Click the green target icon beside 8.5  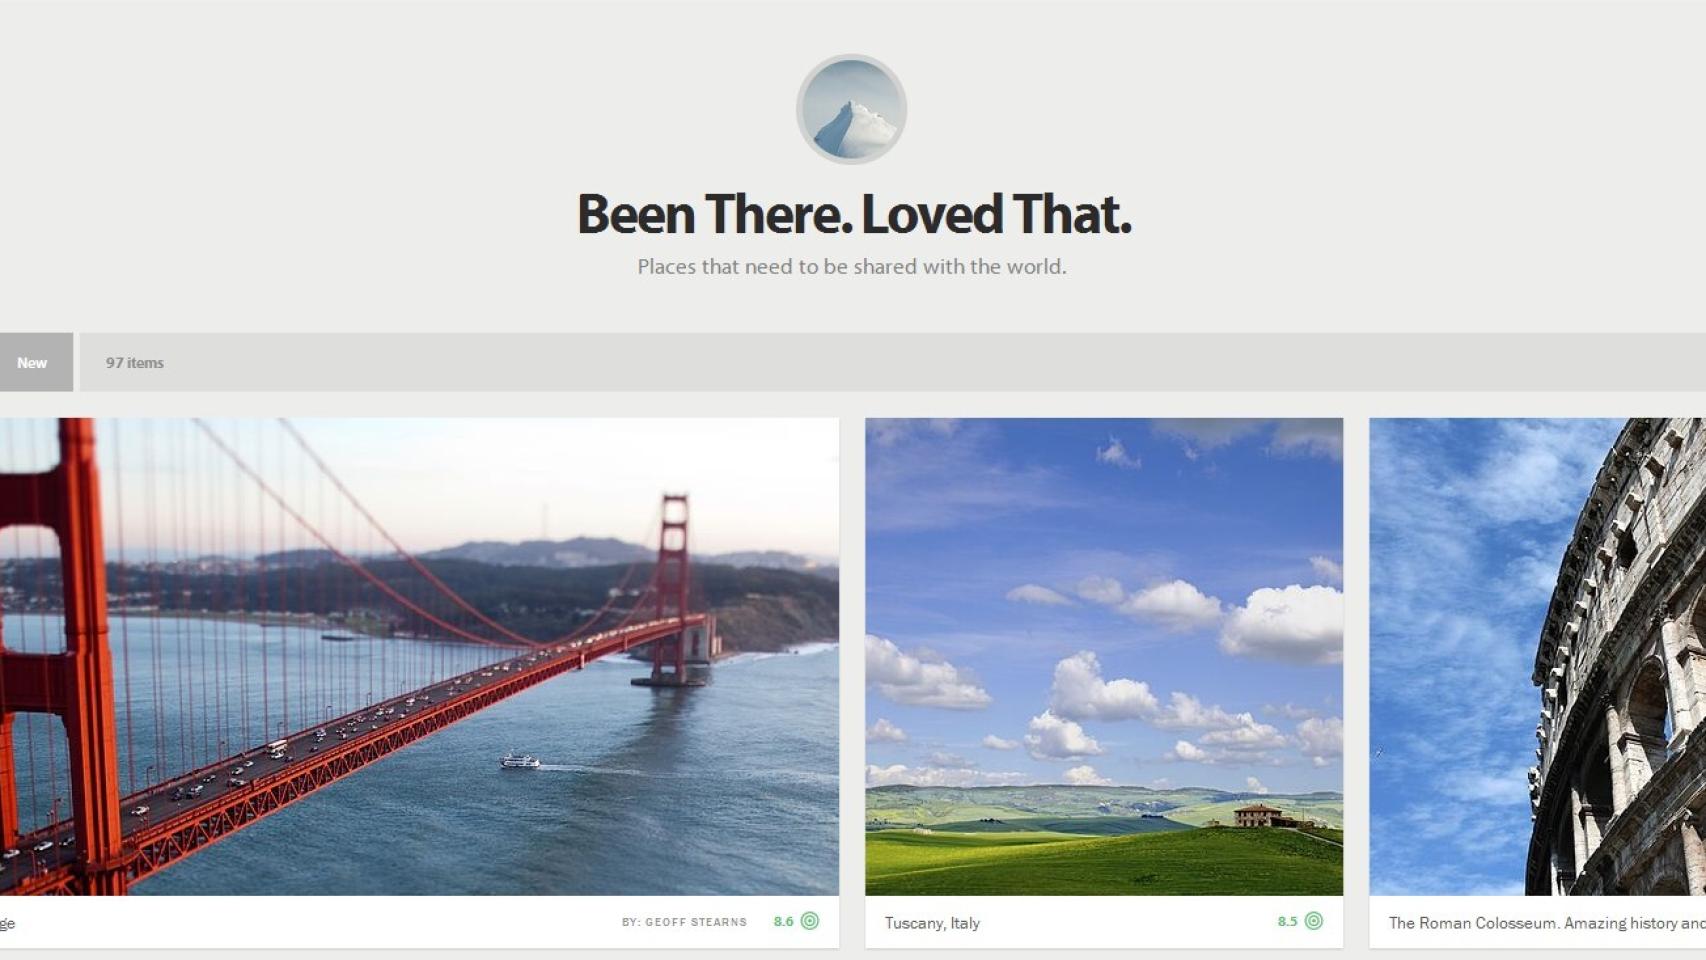point(1314,921)
